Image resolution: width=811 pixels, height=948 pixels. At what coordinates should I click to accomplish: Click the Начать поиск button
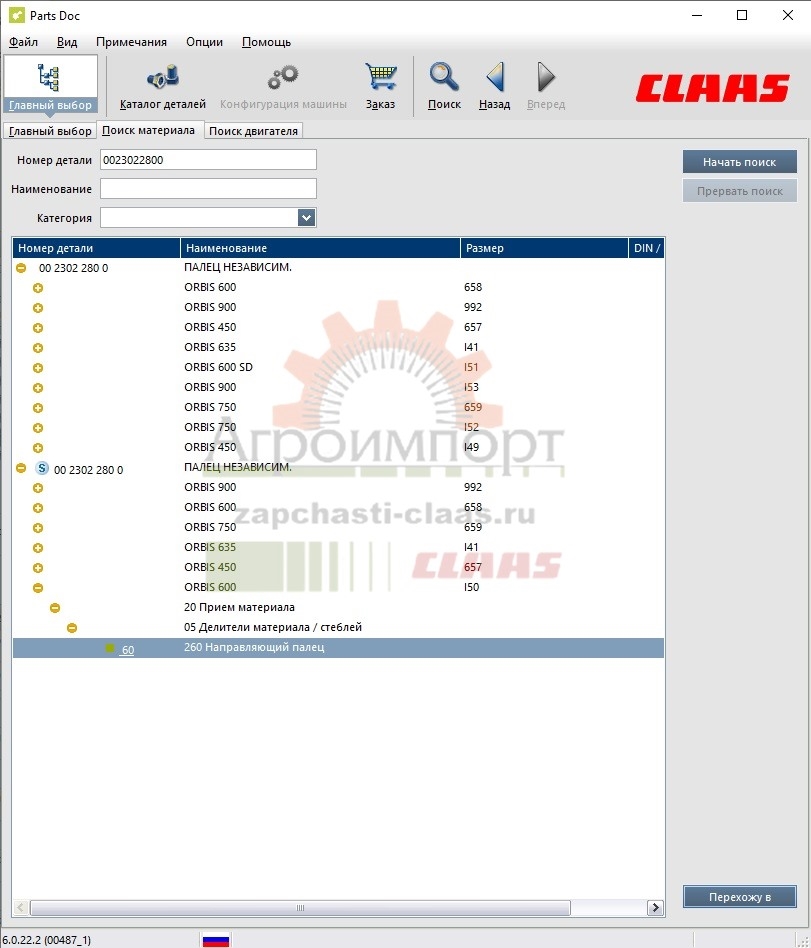740,161
